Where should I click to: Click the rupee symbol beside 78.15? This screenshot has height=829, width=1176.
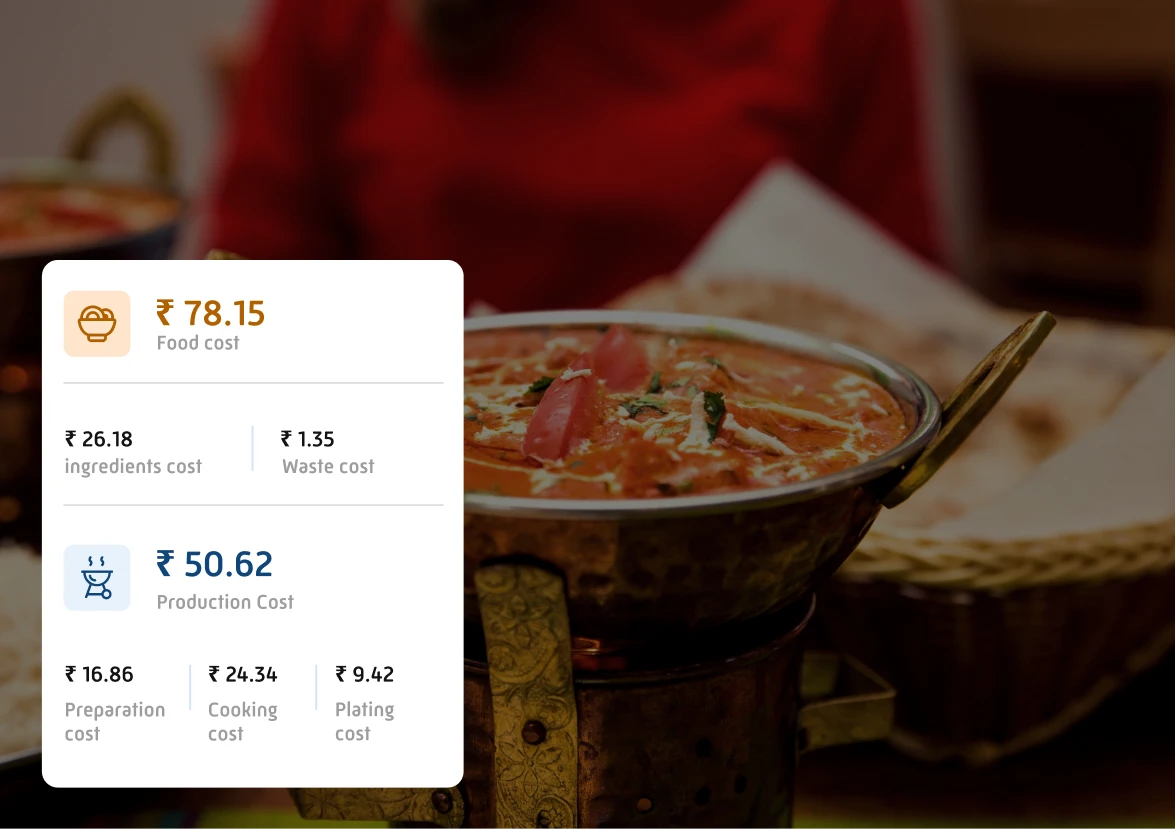point(165,312)
